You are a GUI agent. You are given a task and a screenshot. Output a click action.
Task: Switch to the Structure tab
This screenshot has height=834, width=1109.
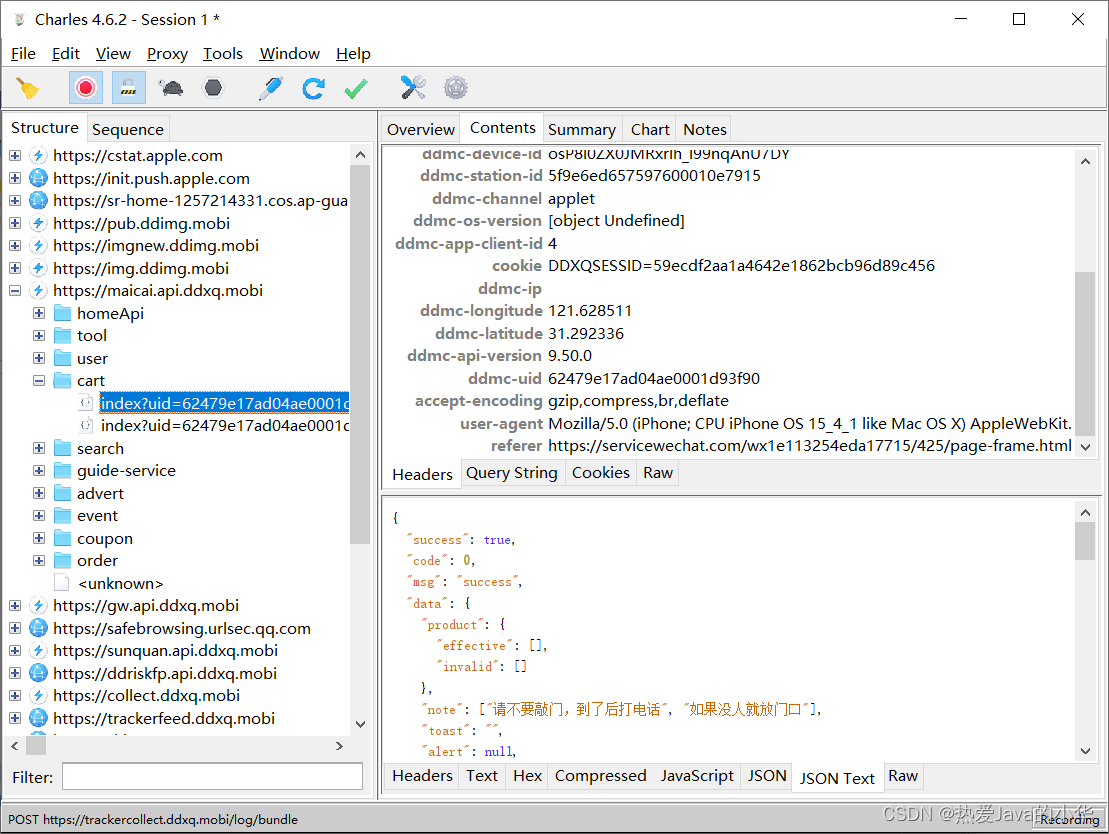click(45, 128)
